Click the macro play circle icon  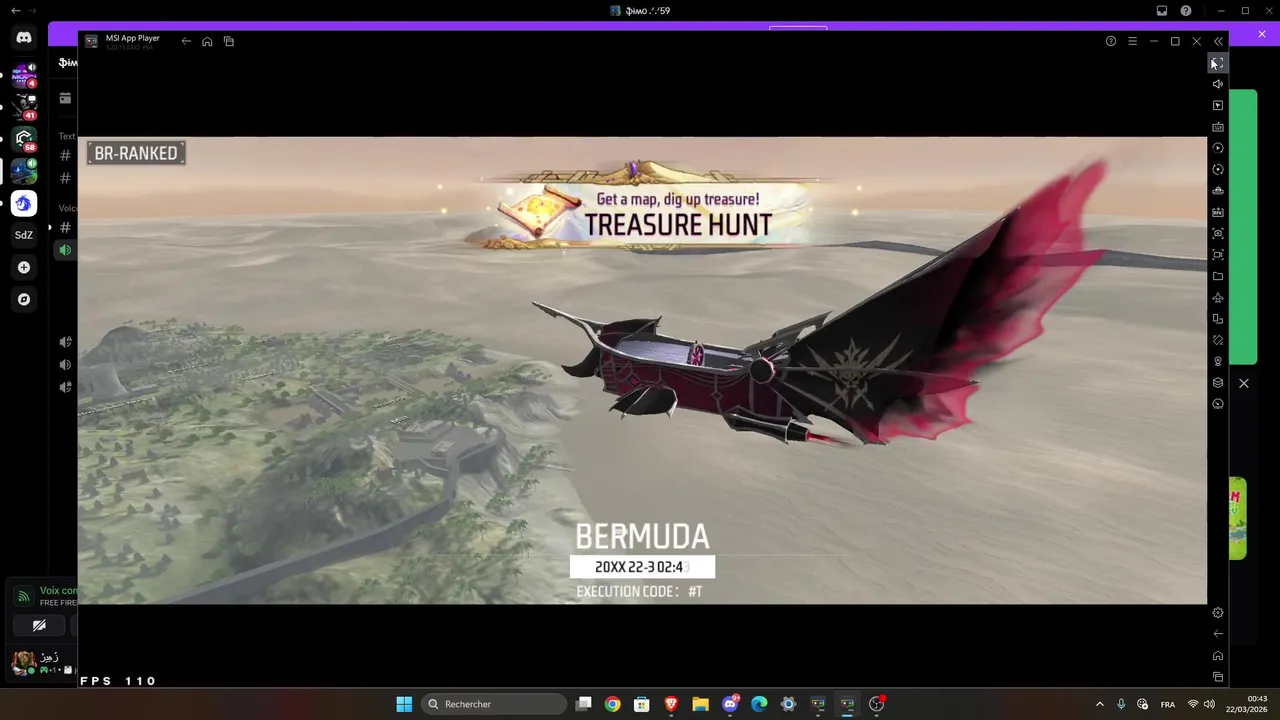pos(1217,148)
